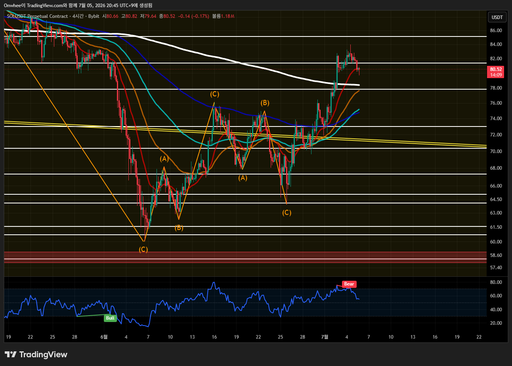Click the red Bear divergence label on RSI
Viewport: 512px width, 366px height.
pos(349,284)
